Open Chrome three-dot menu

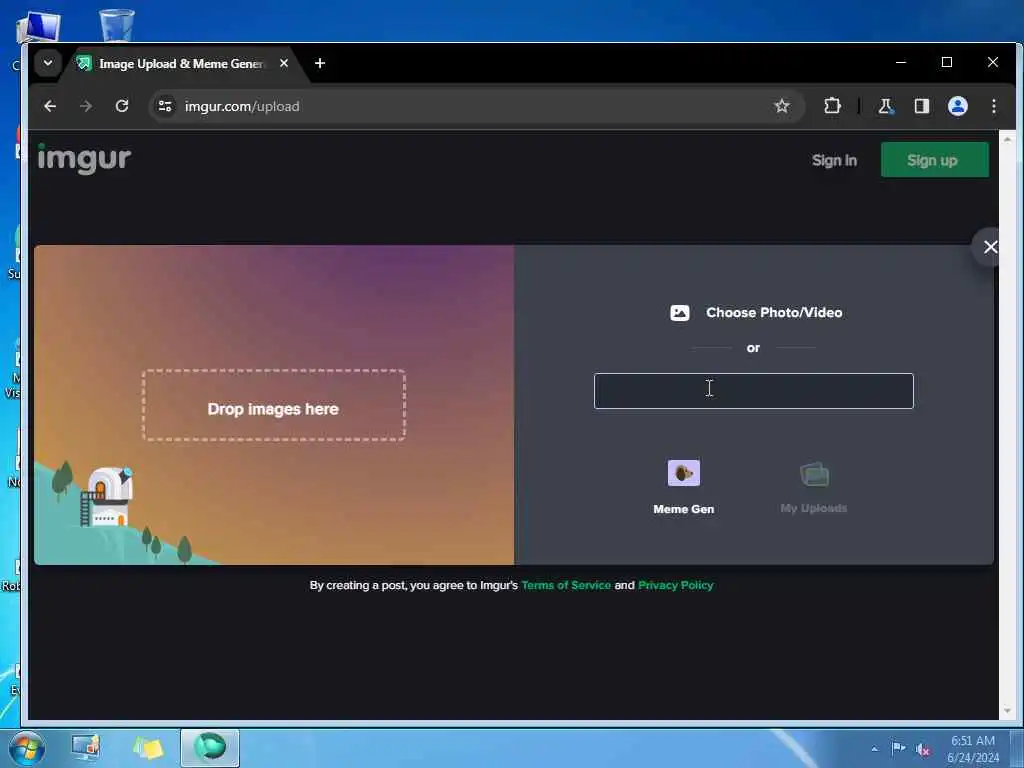pos(993,106)
